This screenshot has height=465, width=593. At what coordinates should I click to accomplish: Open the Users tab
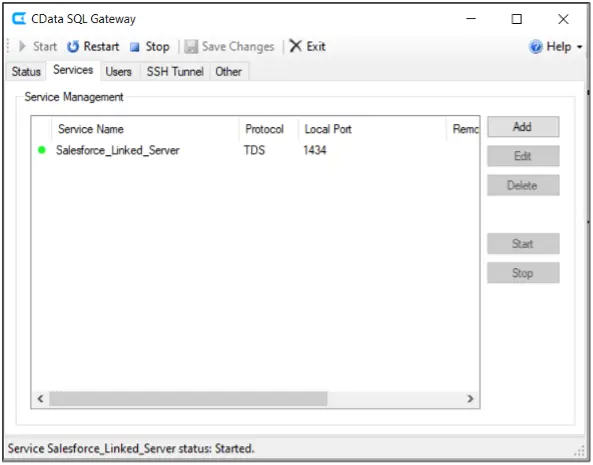[x=118, y=71]
